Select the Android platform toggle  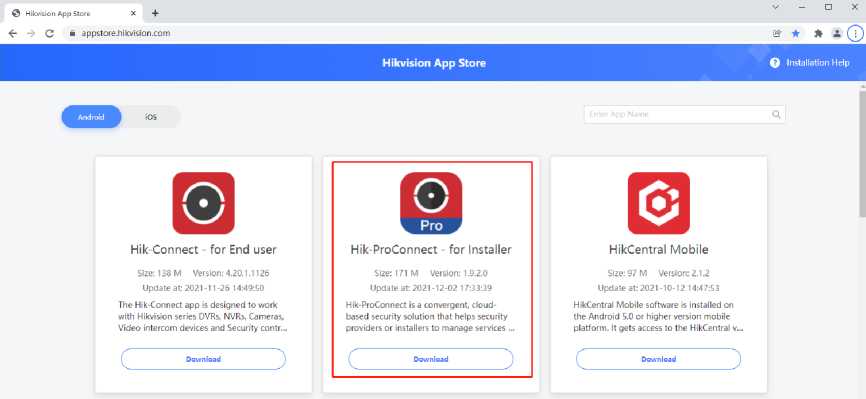91,117
